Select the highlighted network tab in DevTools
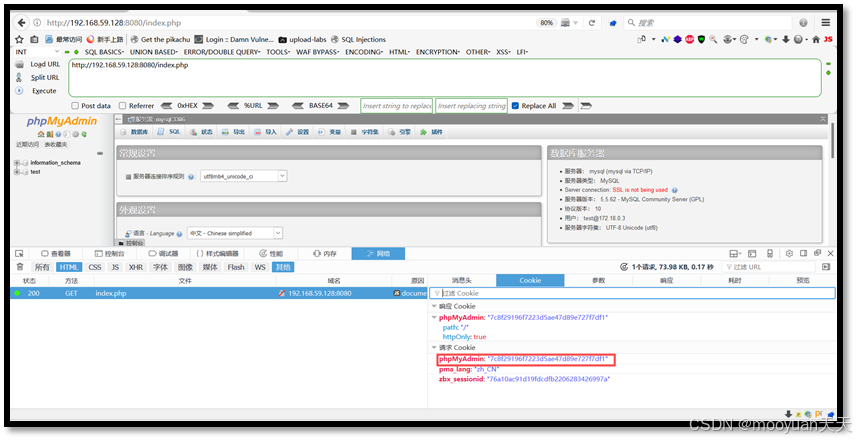The width and height of the screenshot is (856, 440). (378, 254)
